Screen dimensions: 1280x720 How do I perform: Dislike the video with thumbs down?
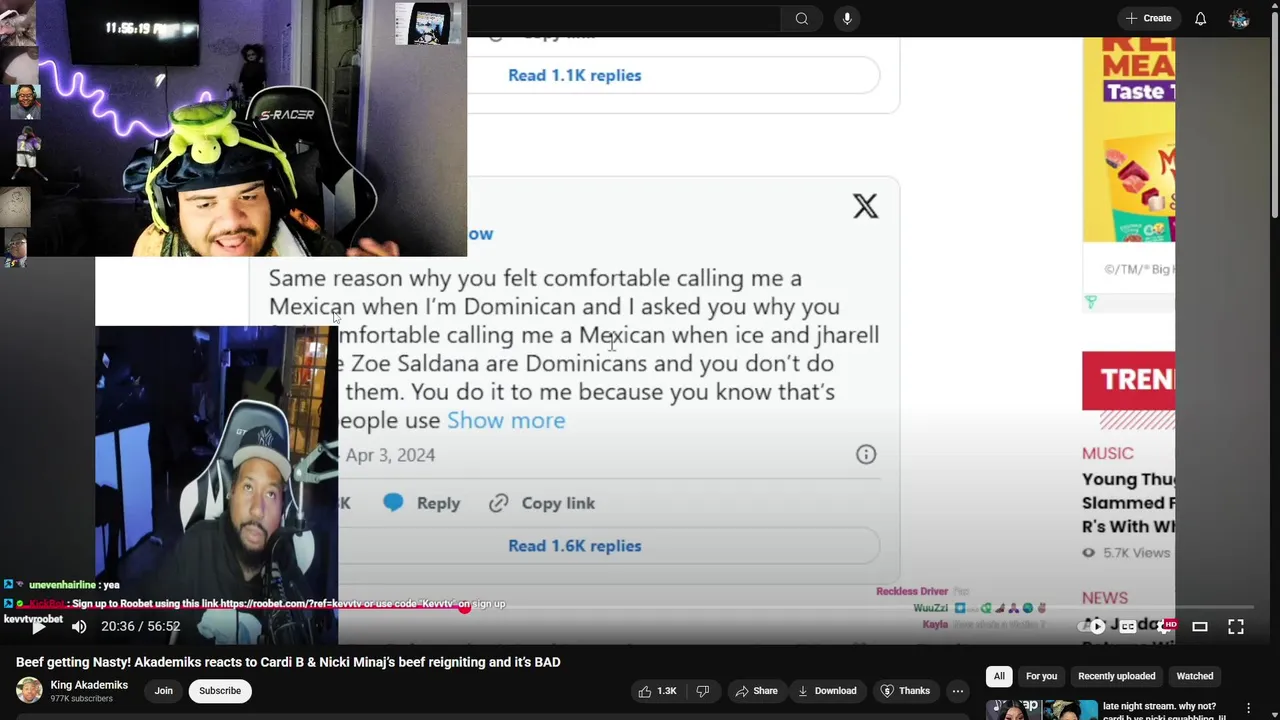tap(703, 691)
